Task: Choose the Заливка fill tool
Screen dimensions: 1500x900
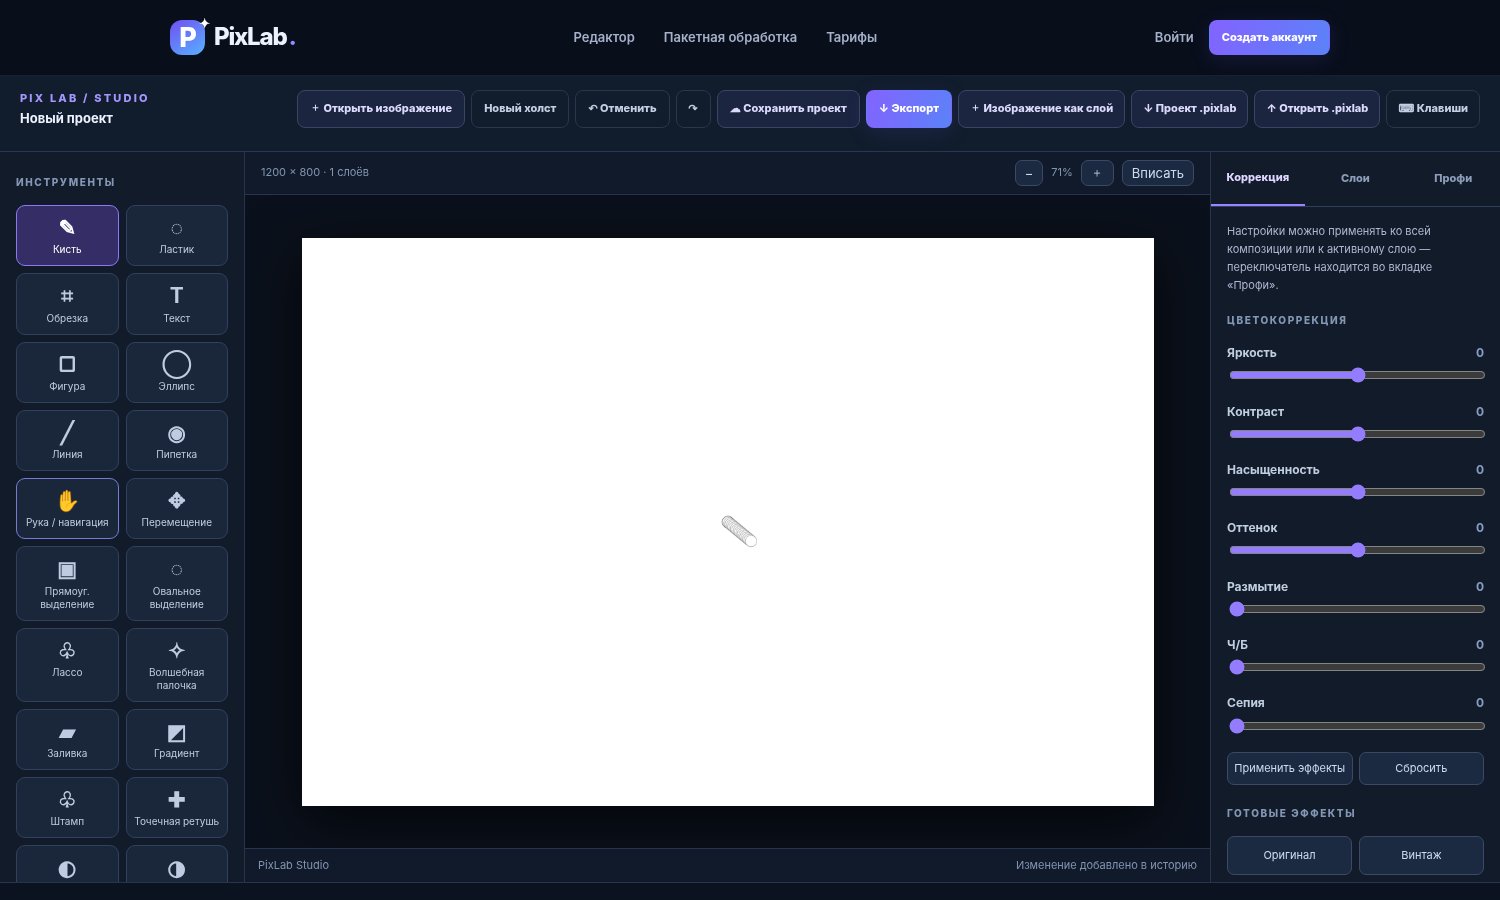Action: point(67,740)
